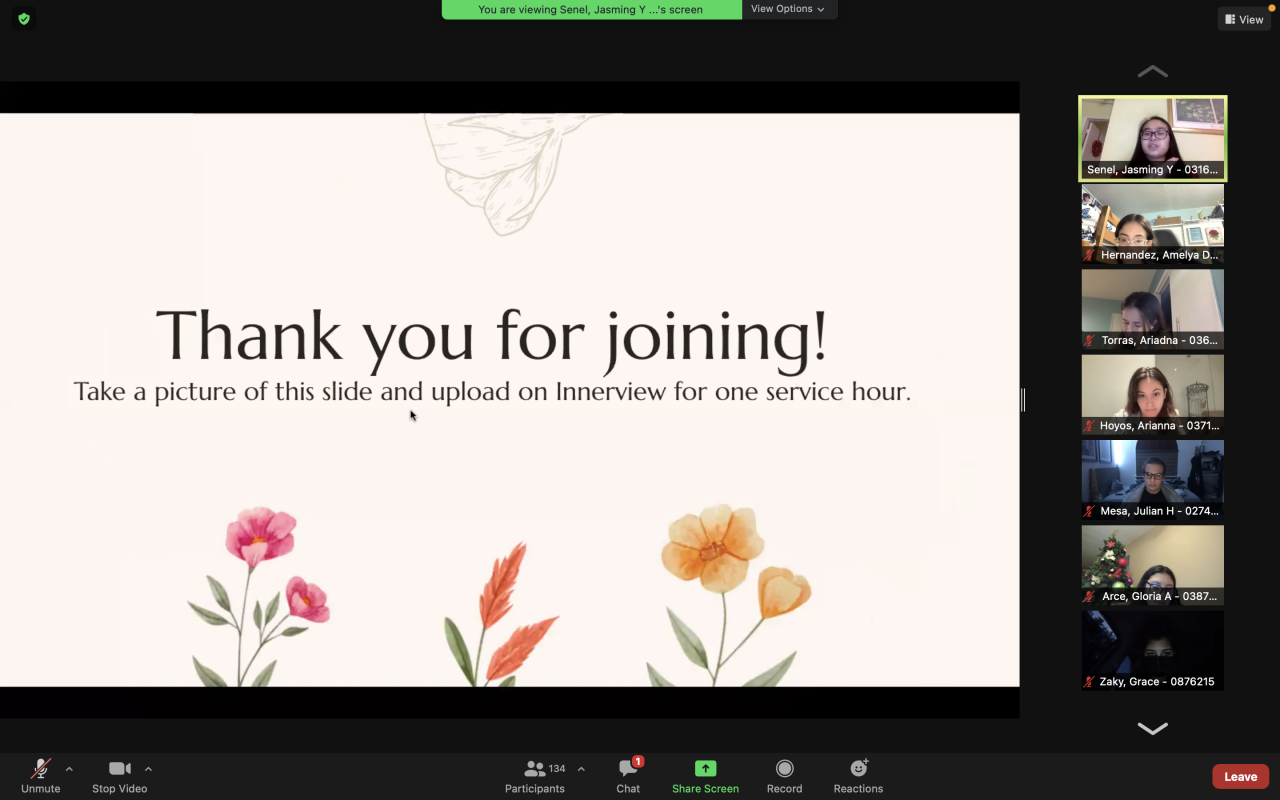Select Zaky, Grace video thumbnail
This screenshot has height=800, width=1280.
pyautogui.click(x=1152, y=651)
